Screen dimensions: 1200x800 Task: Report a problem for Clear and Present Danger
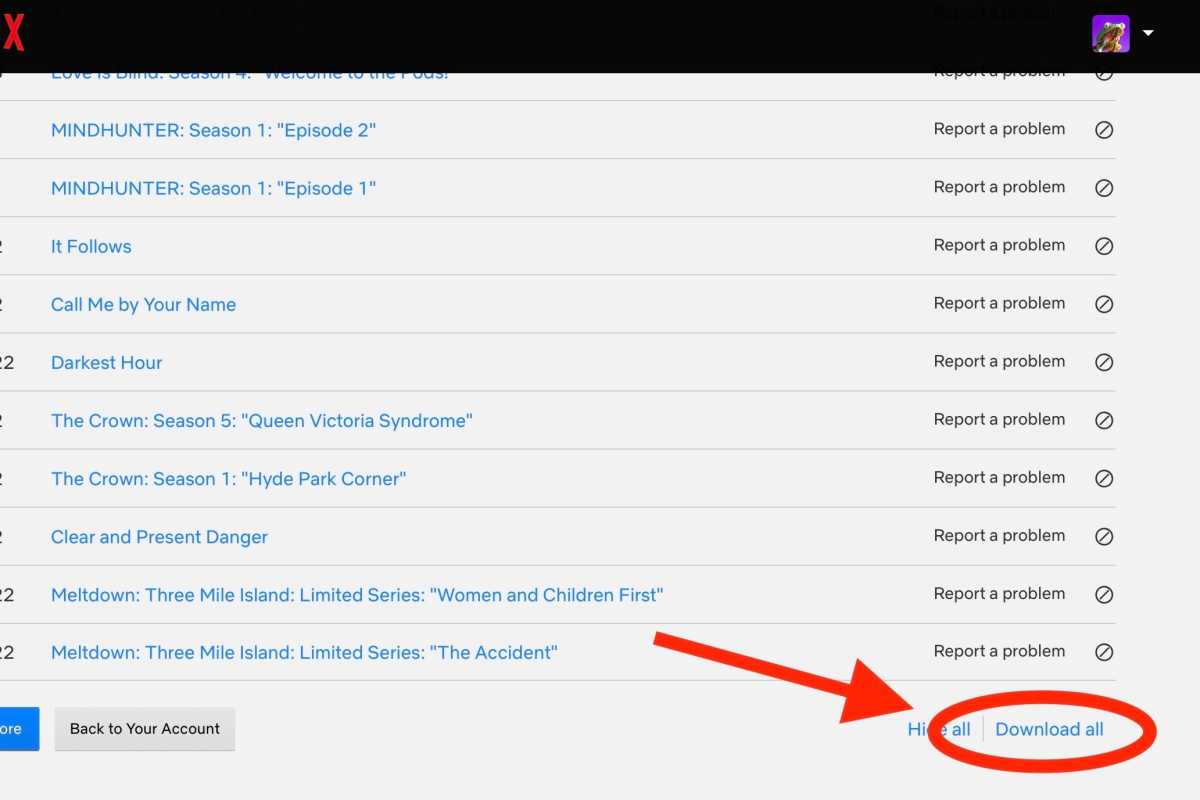point(999,535)
